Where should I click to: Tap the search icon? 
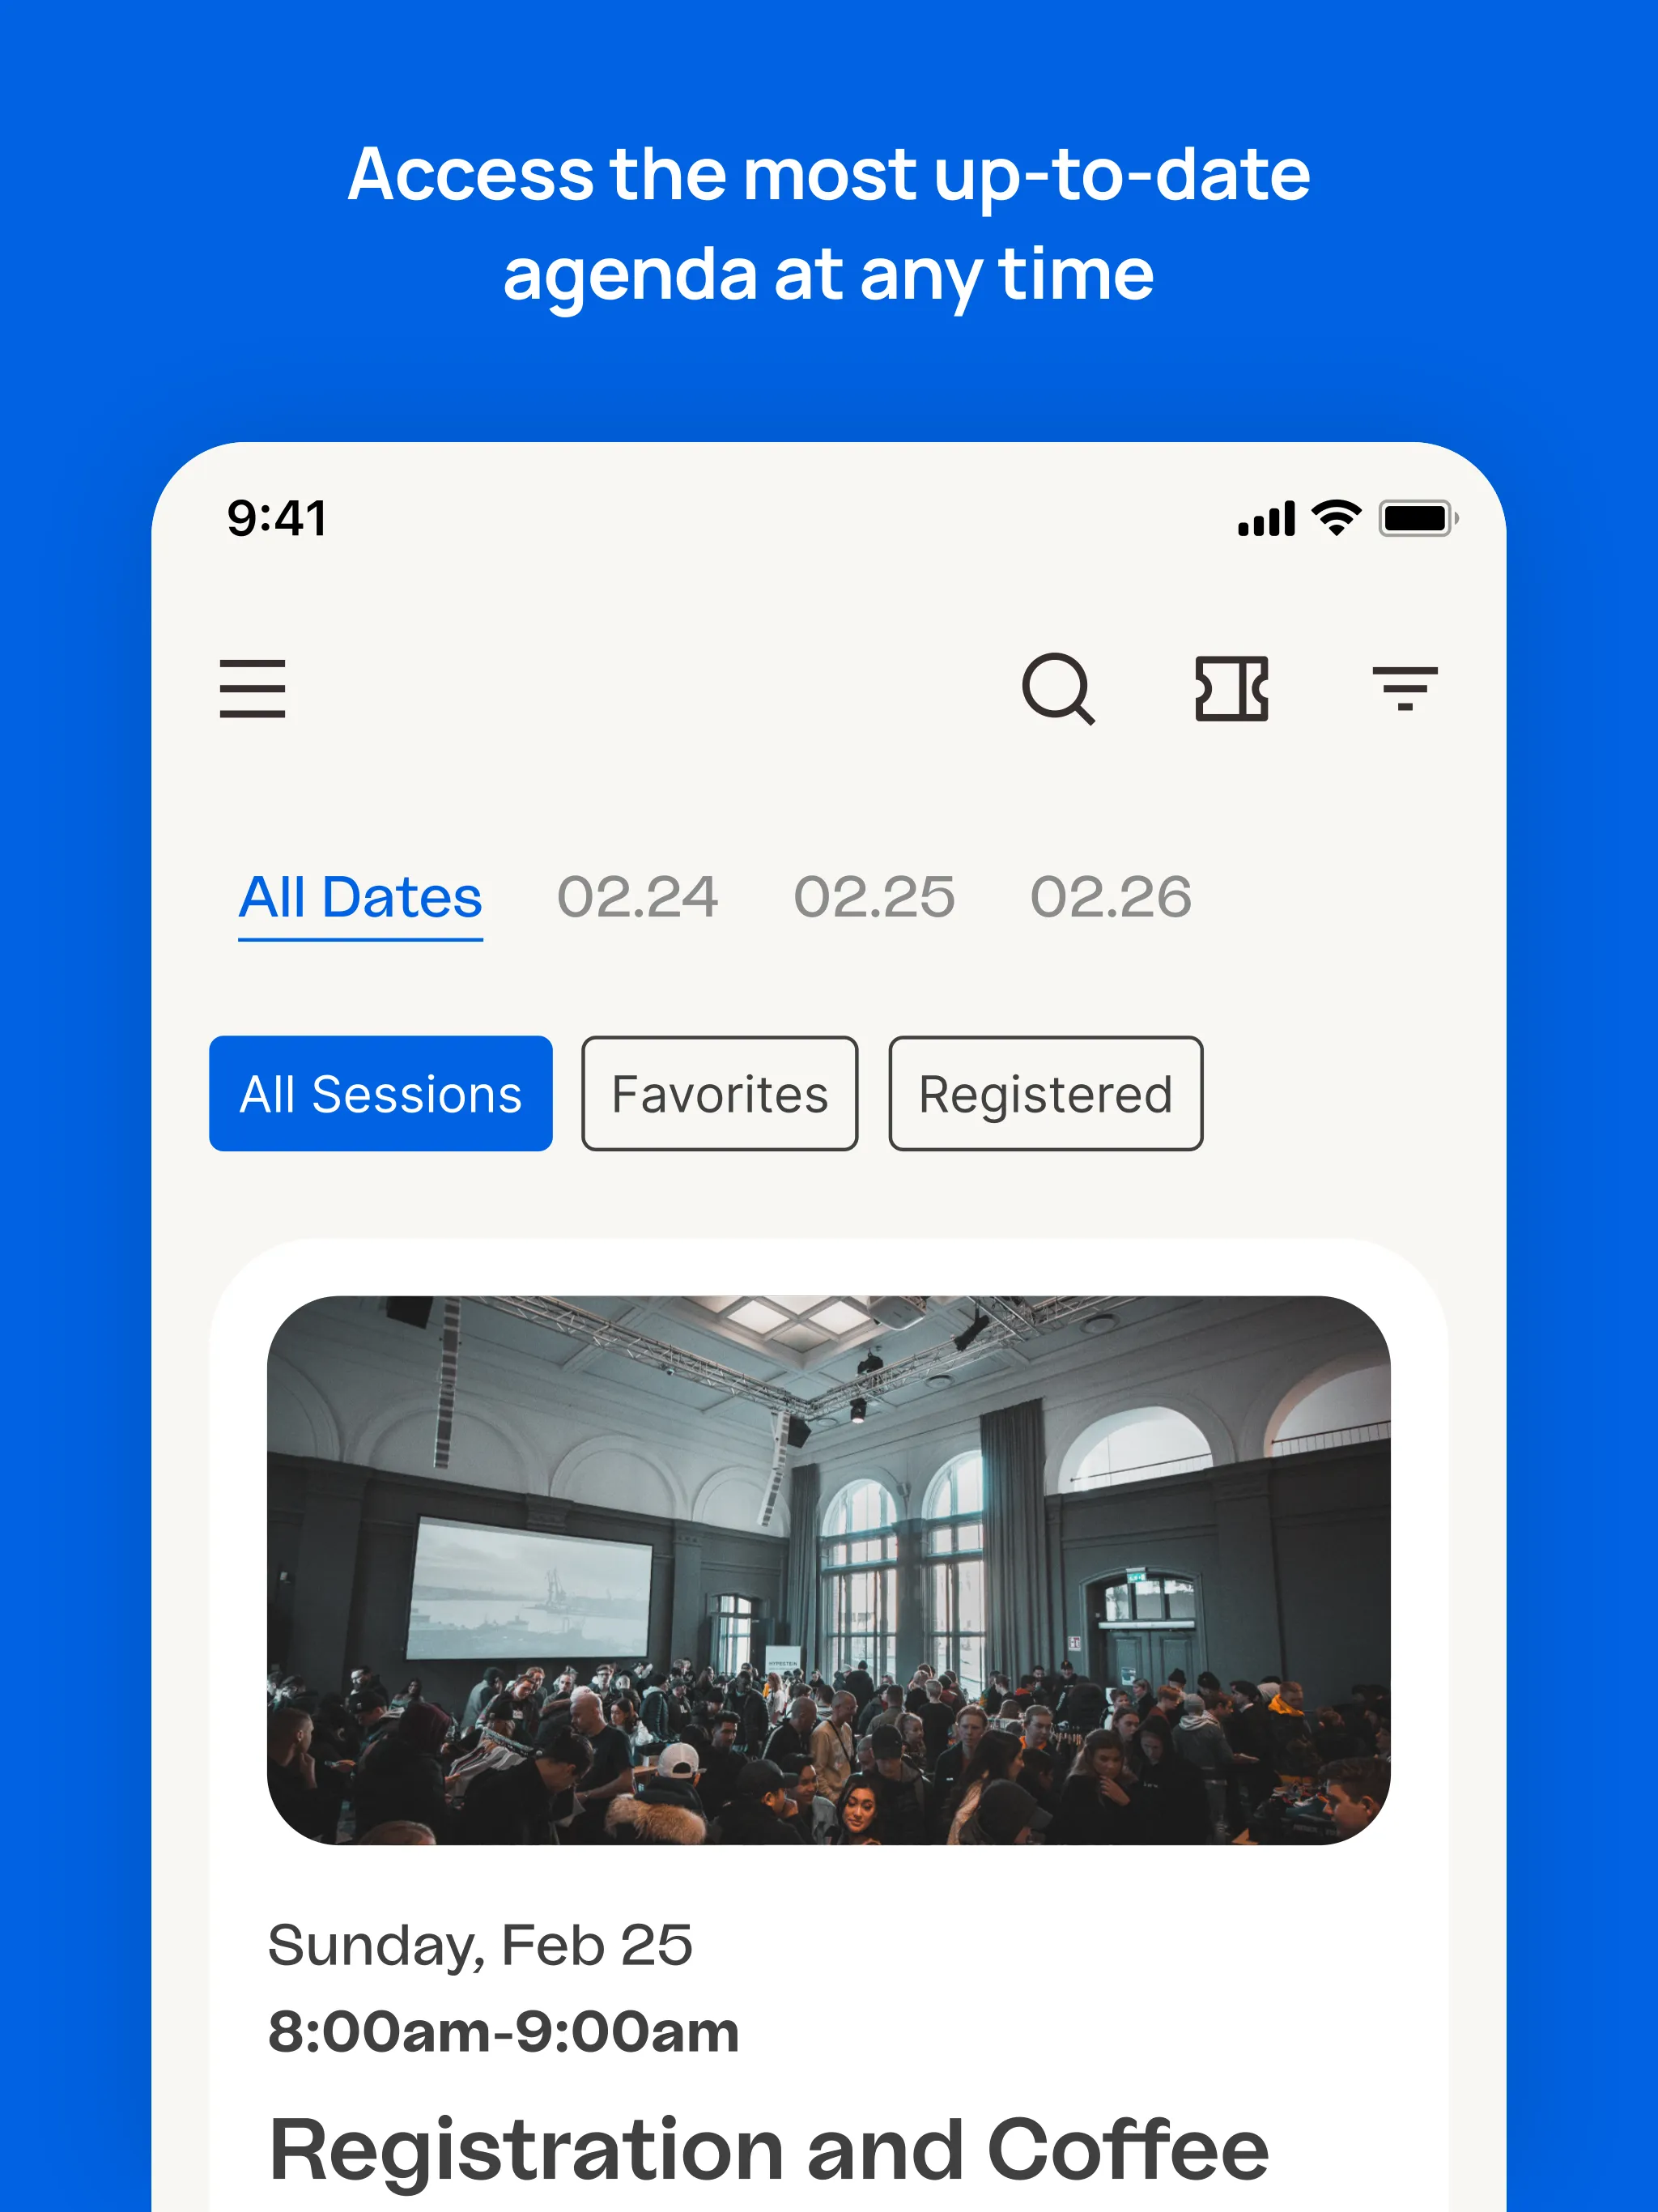pyautogui.click(x=1061, y=688)
